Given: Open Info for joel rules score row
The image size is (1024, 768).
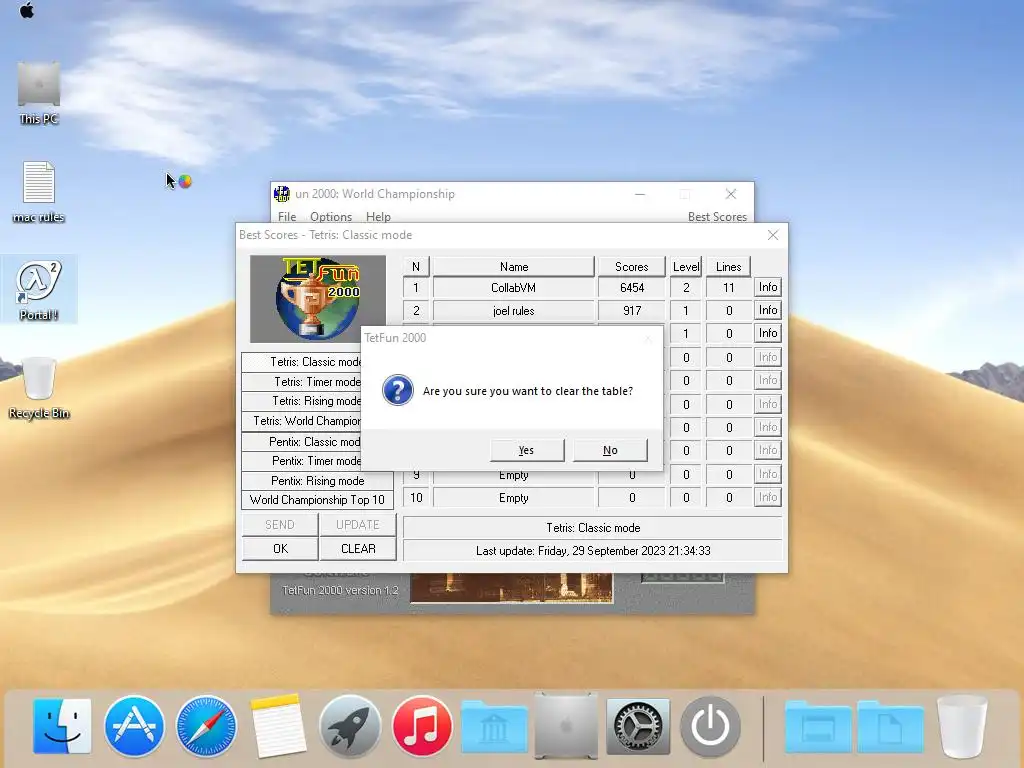Looking at the screenshot, I should click(768, 310).
